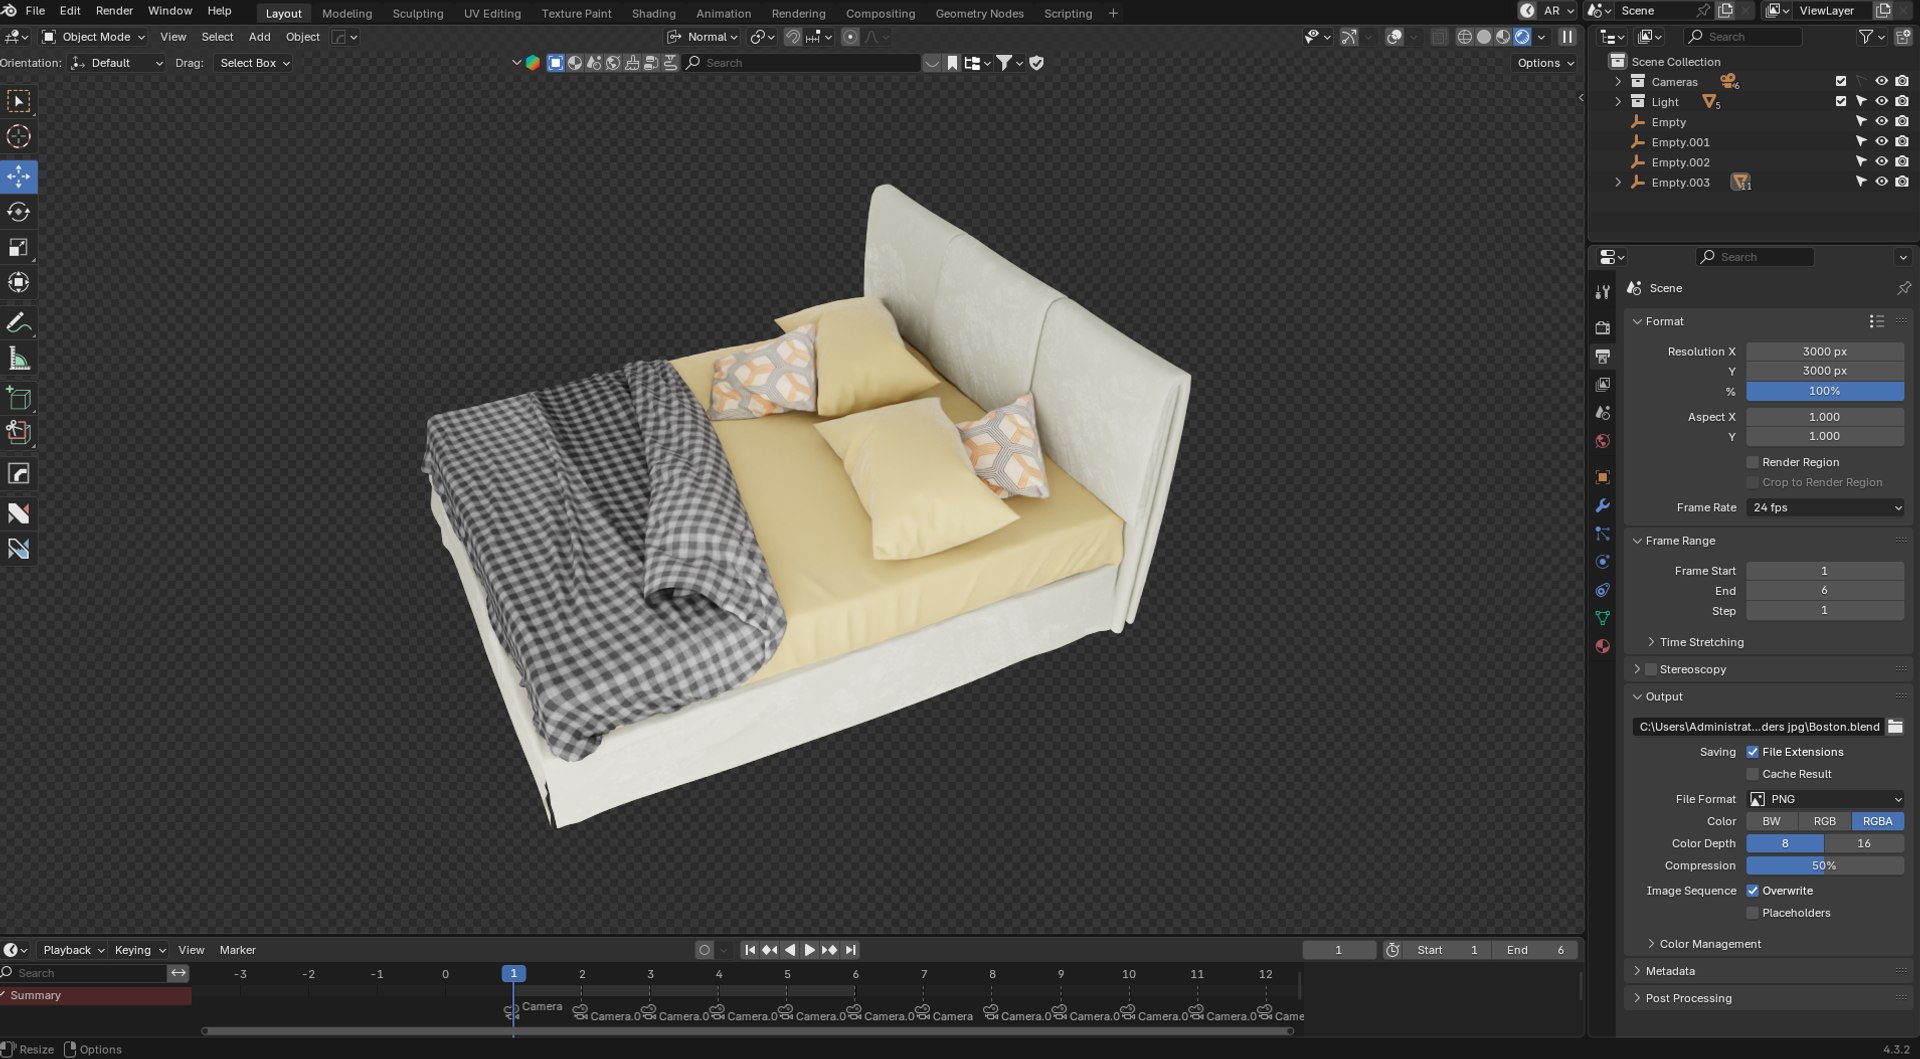
Task: Choose the Measure tool
Action: [18, 358]
